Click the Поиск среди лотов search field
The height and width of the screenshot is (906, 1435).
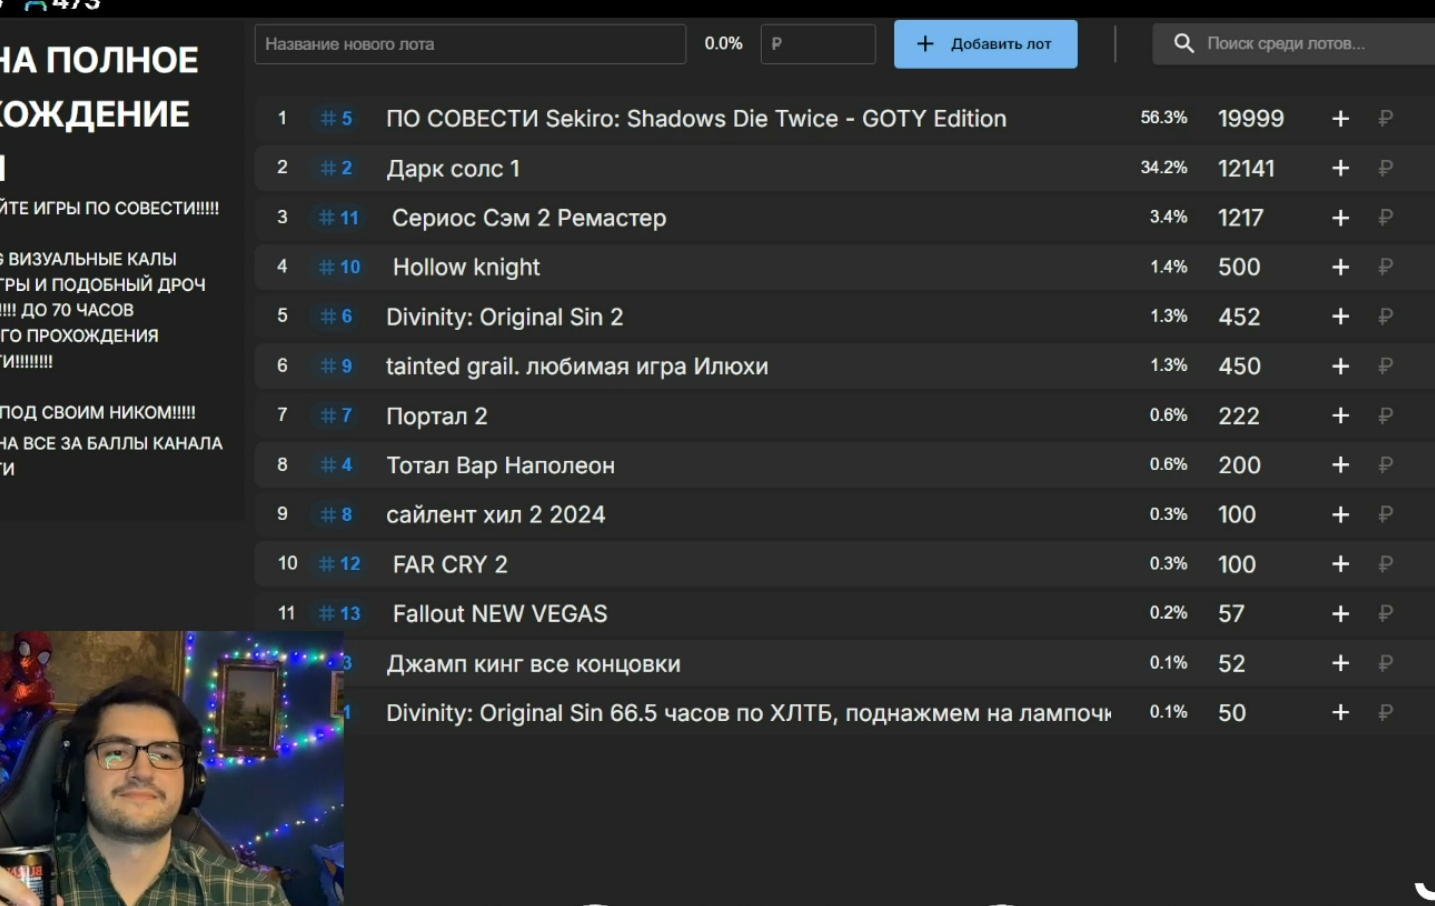1294,44
